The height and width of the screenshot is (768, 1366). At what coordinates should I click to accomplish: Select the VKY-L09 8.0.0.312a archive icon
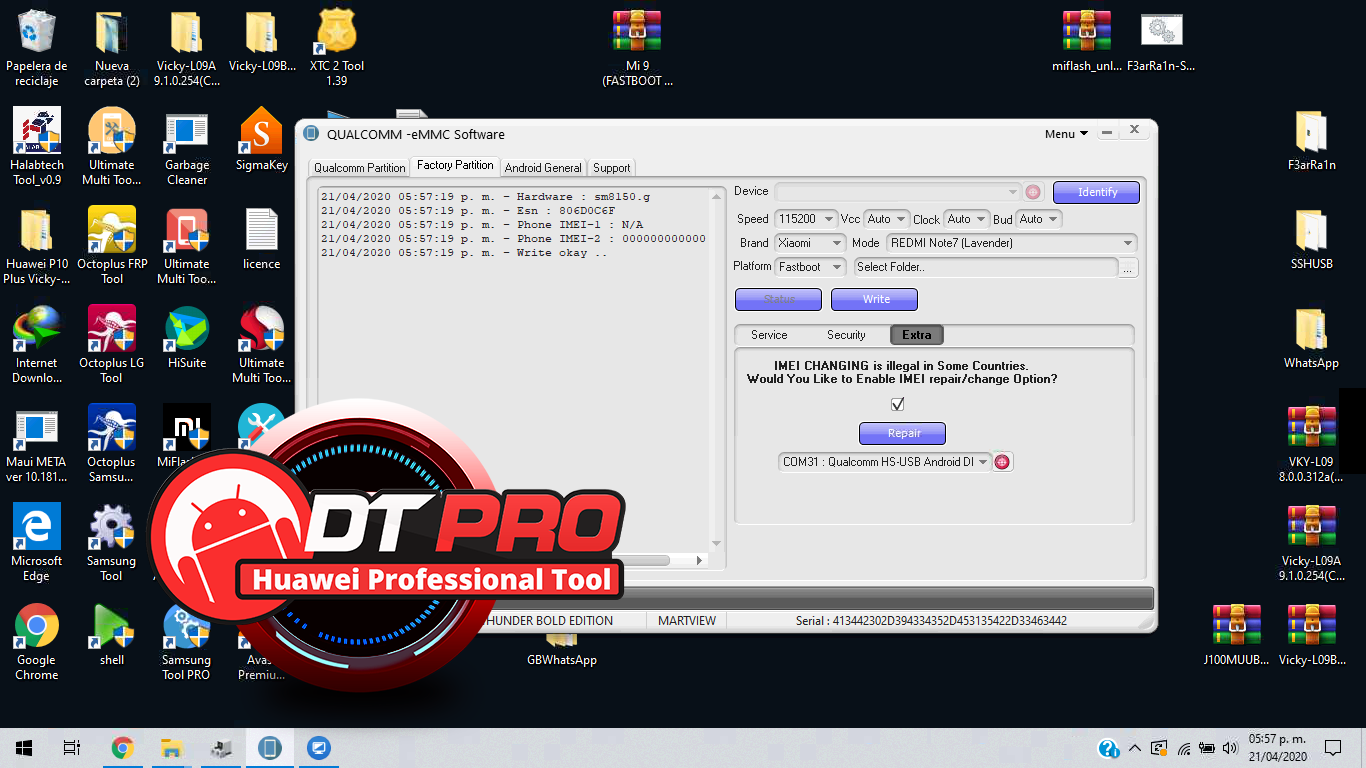tap(1312, 444)
